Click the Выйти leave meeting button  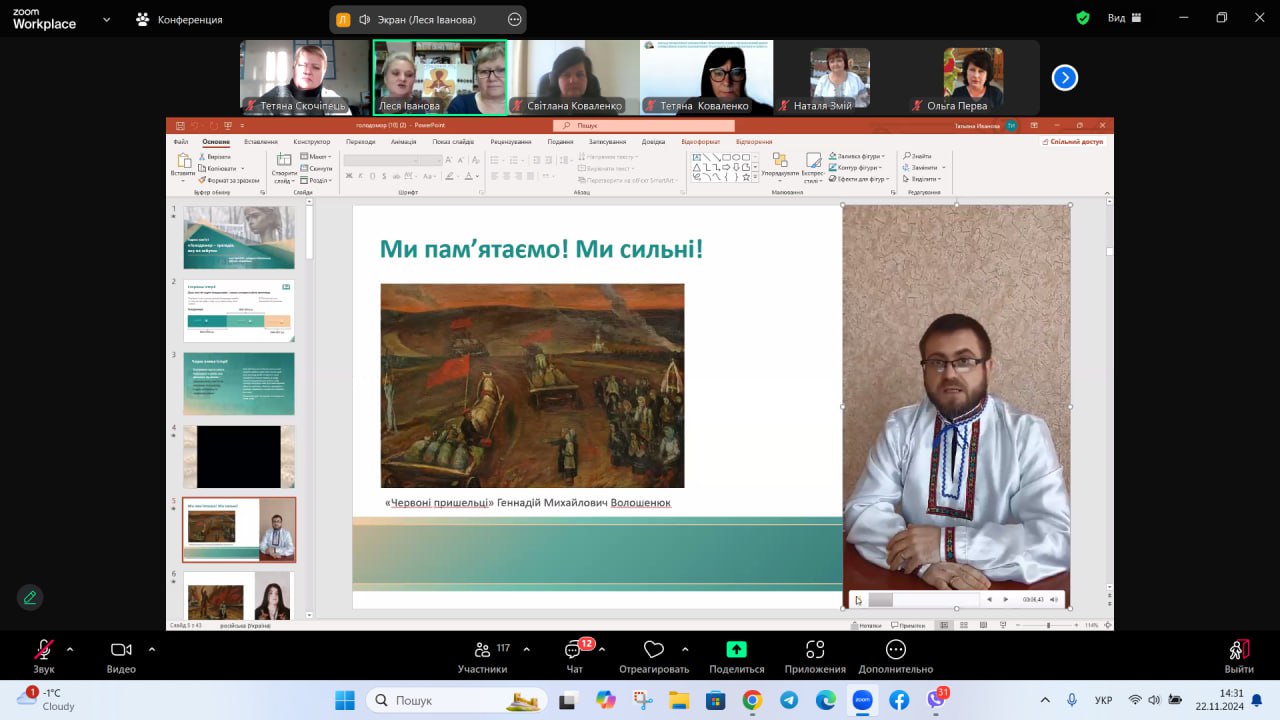1239,656
